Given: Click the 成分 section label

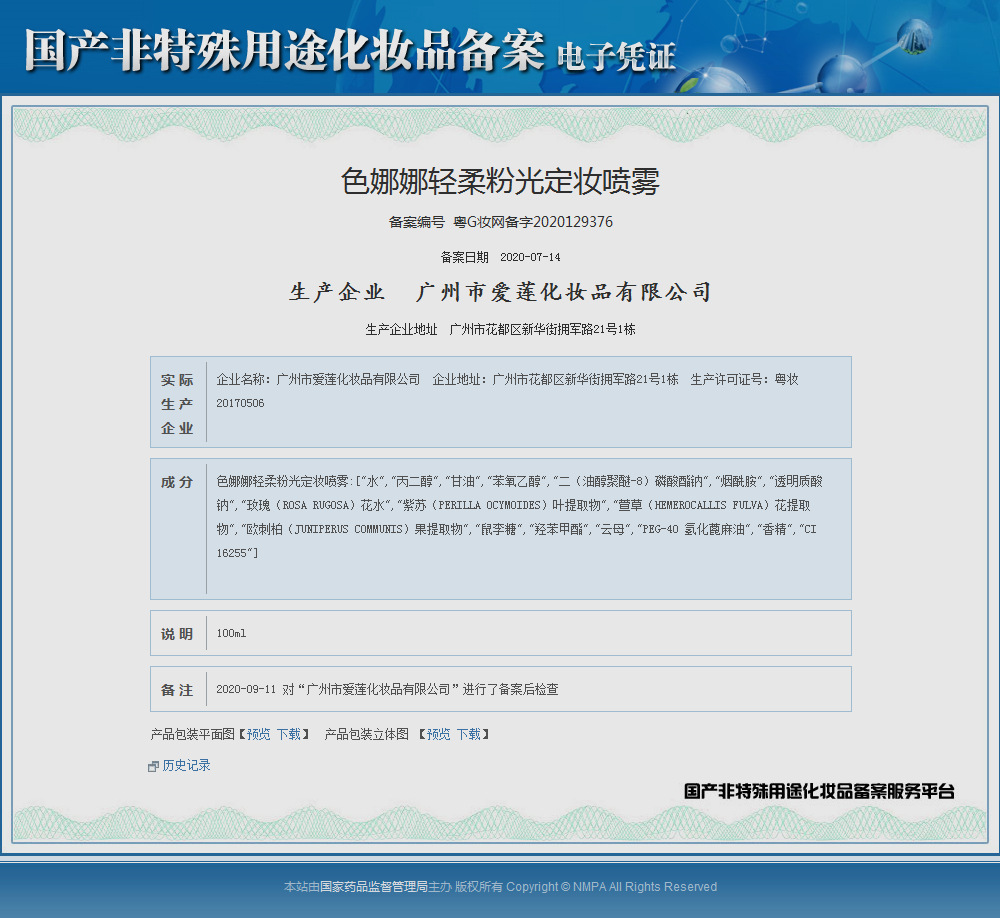Looking at the screenshot, I should (177, 482).
